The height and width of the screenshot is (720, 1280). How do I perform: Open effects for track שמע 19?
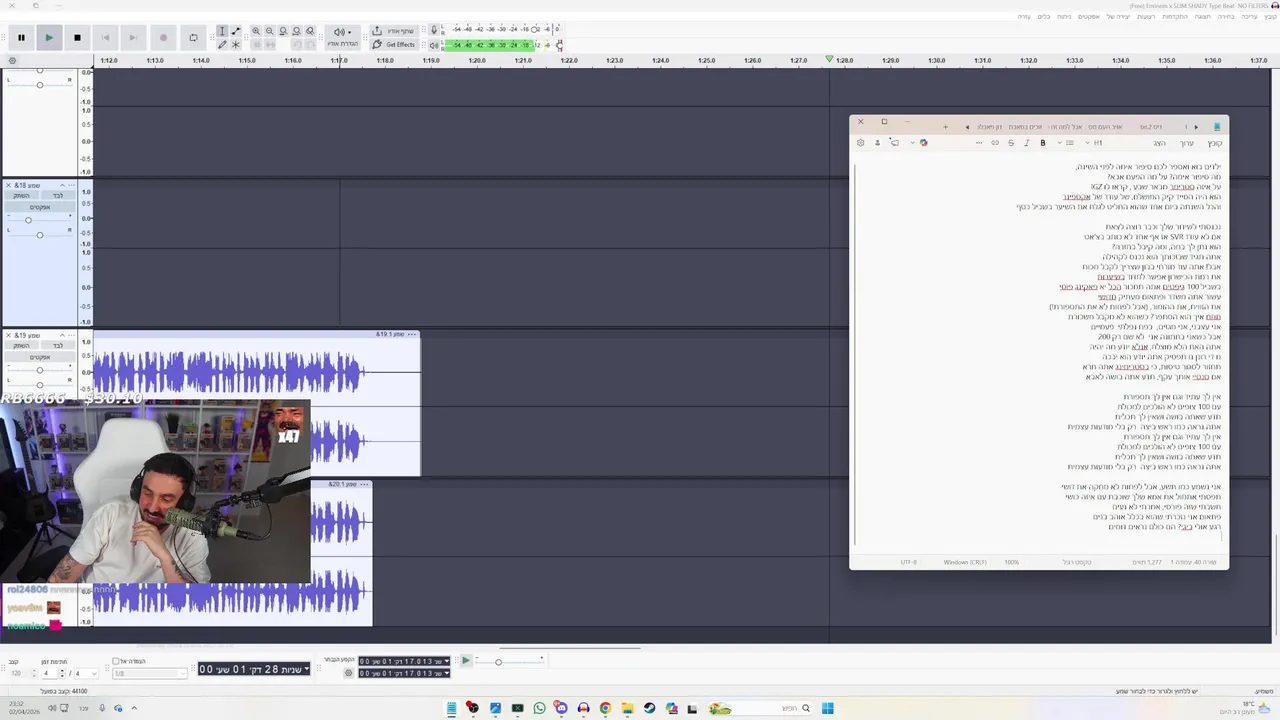[x=40, y=357]
